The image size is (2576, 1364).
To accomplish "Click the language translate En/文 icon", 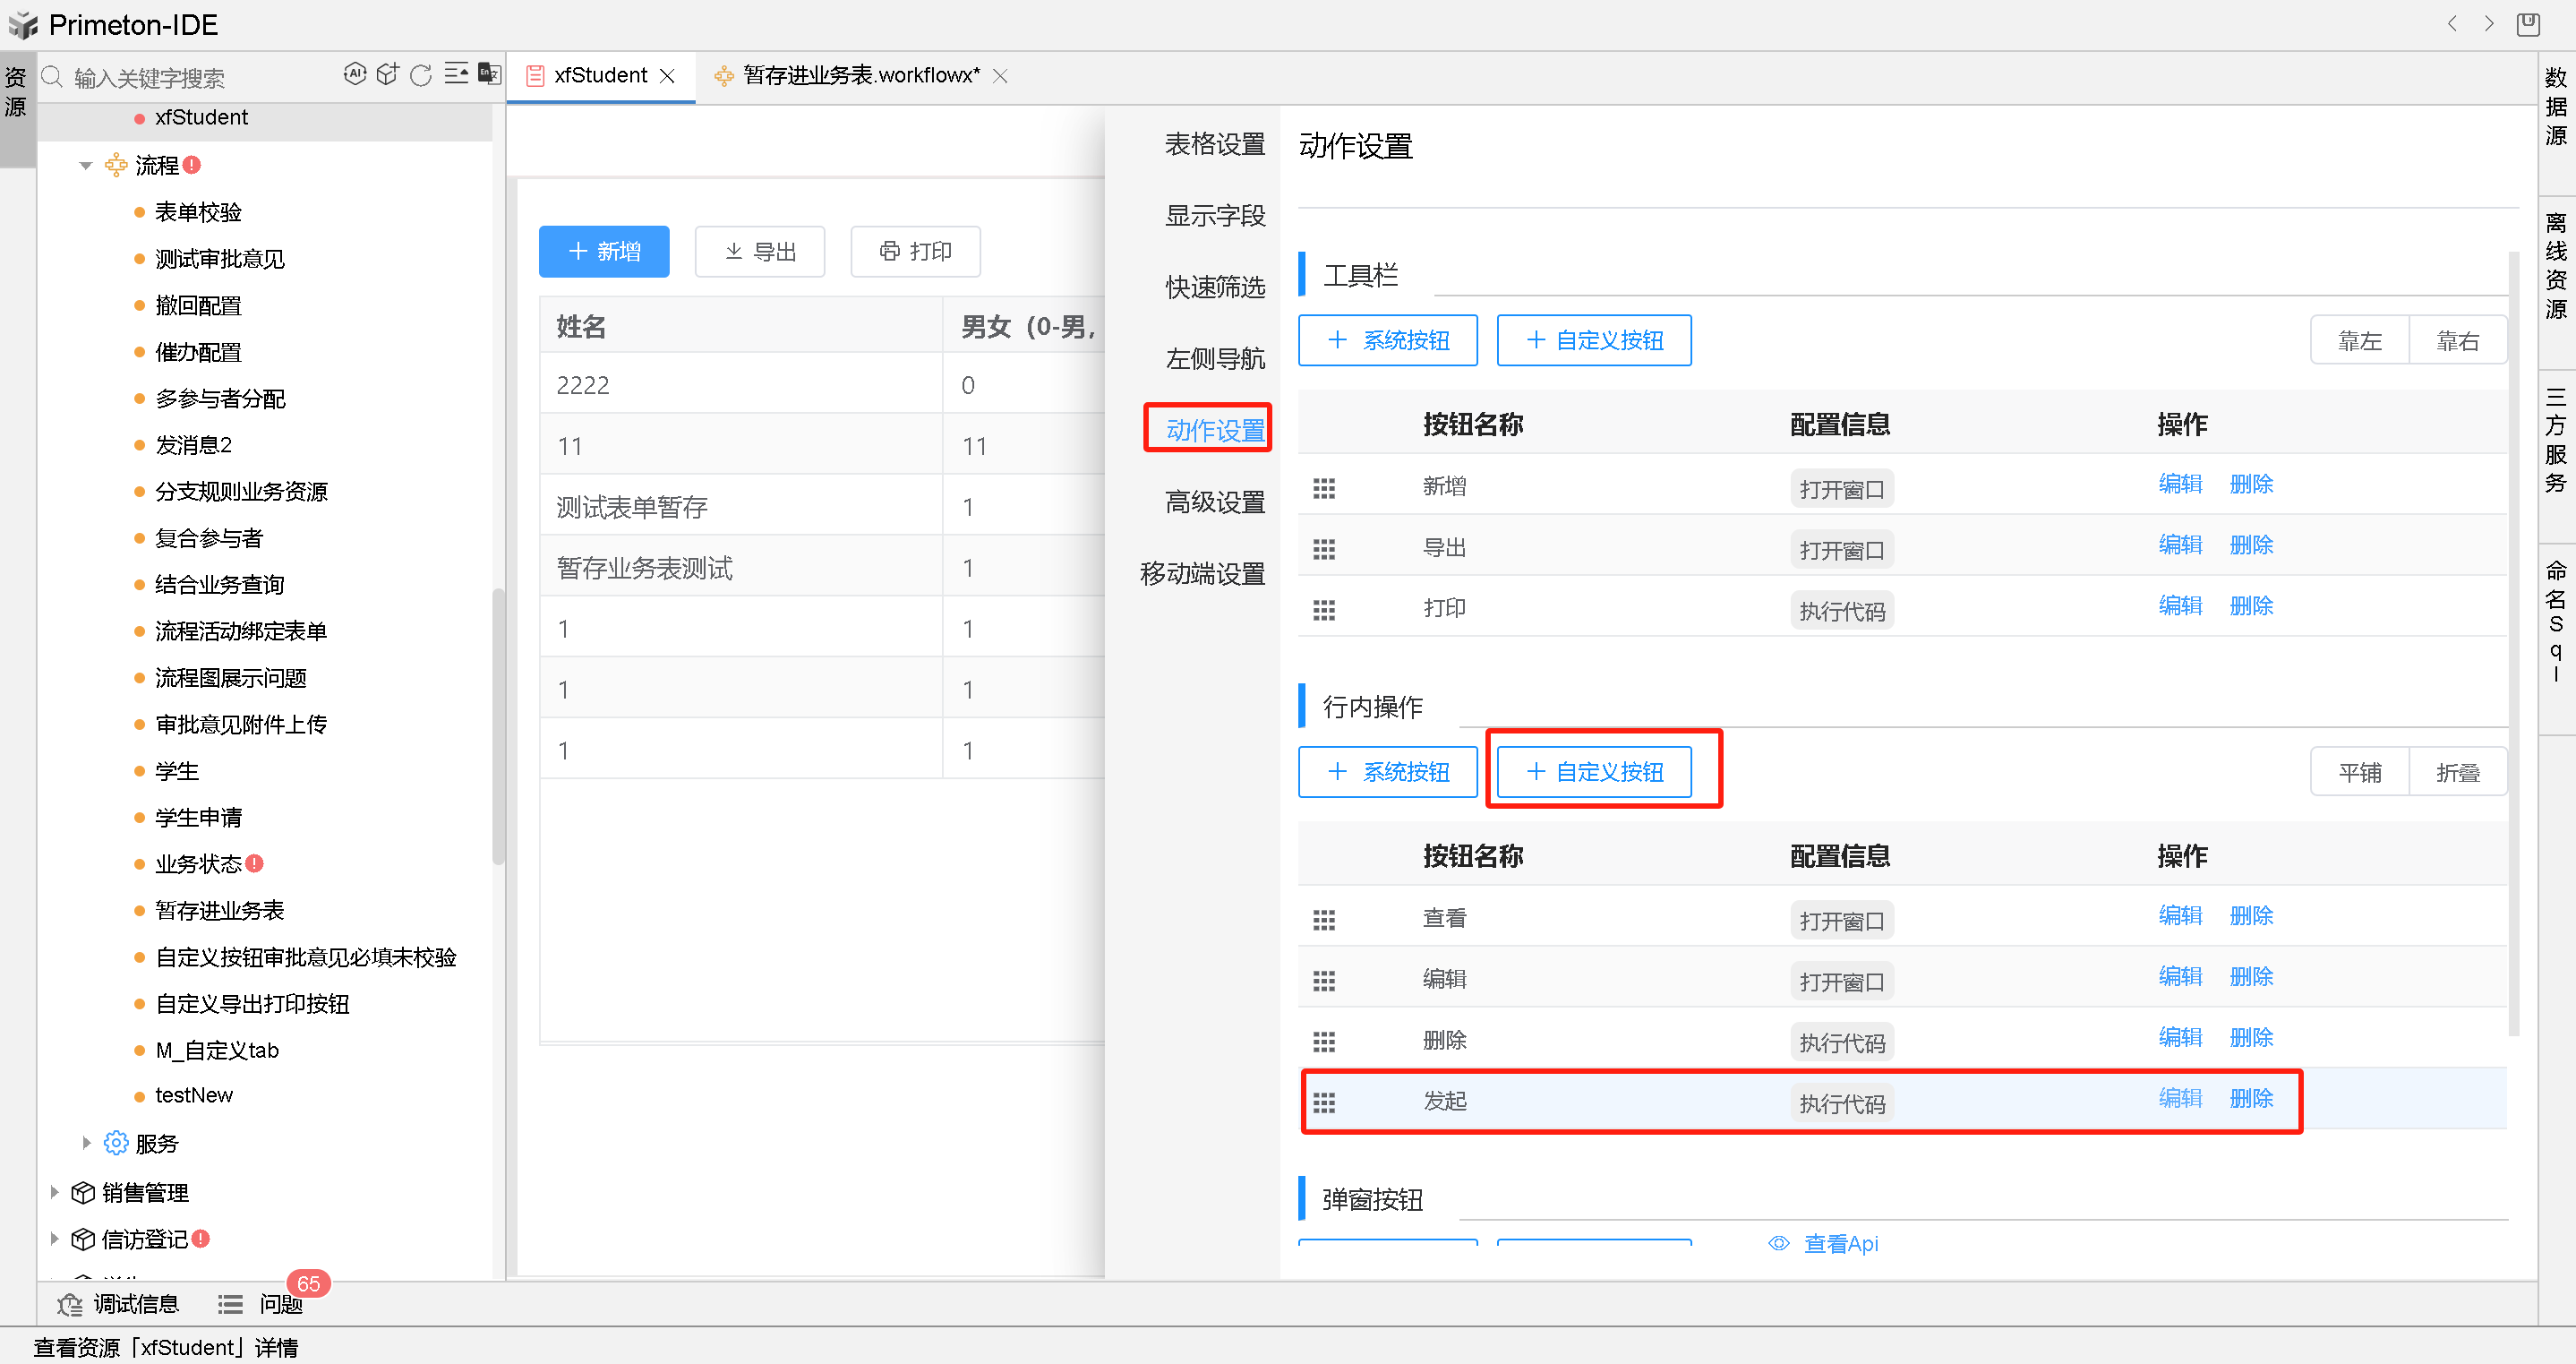I will tap(489, 74).
